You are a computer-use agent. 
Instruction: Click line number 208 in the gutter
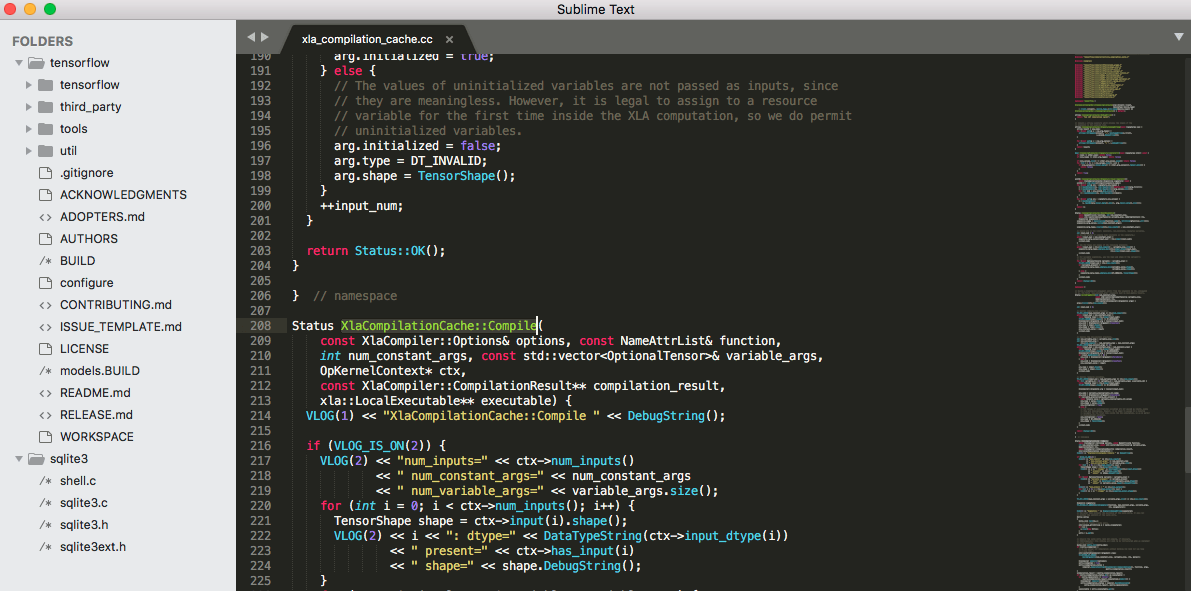[259, 325]
